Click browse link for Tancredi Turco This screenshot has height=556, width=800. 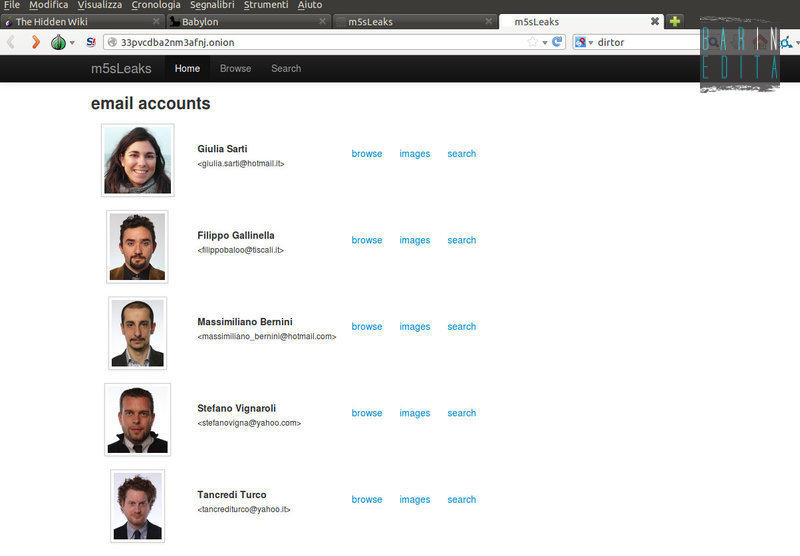367,499
